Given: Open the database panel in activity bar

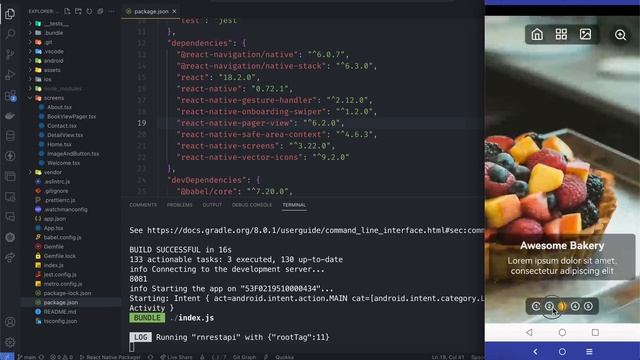Looking at the screenshot, I should click(x=10, y=136).
